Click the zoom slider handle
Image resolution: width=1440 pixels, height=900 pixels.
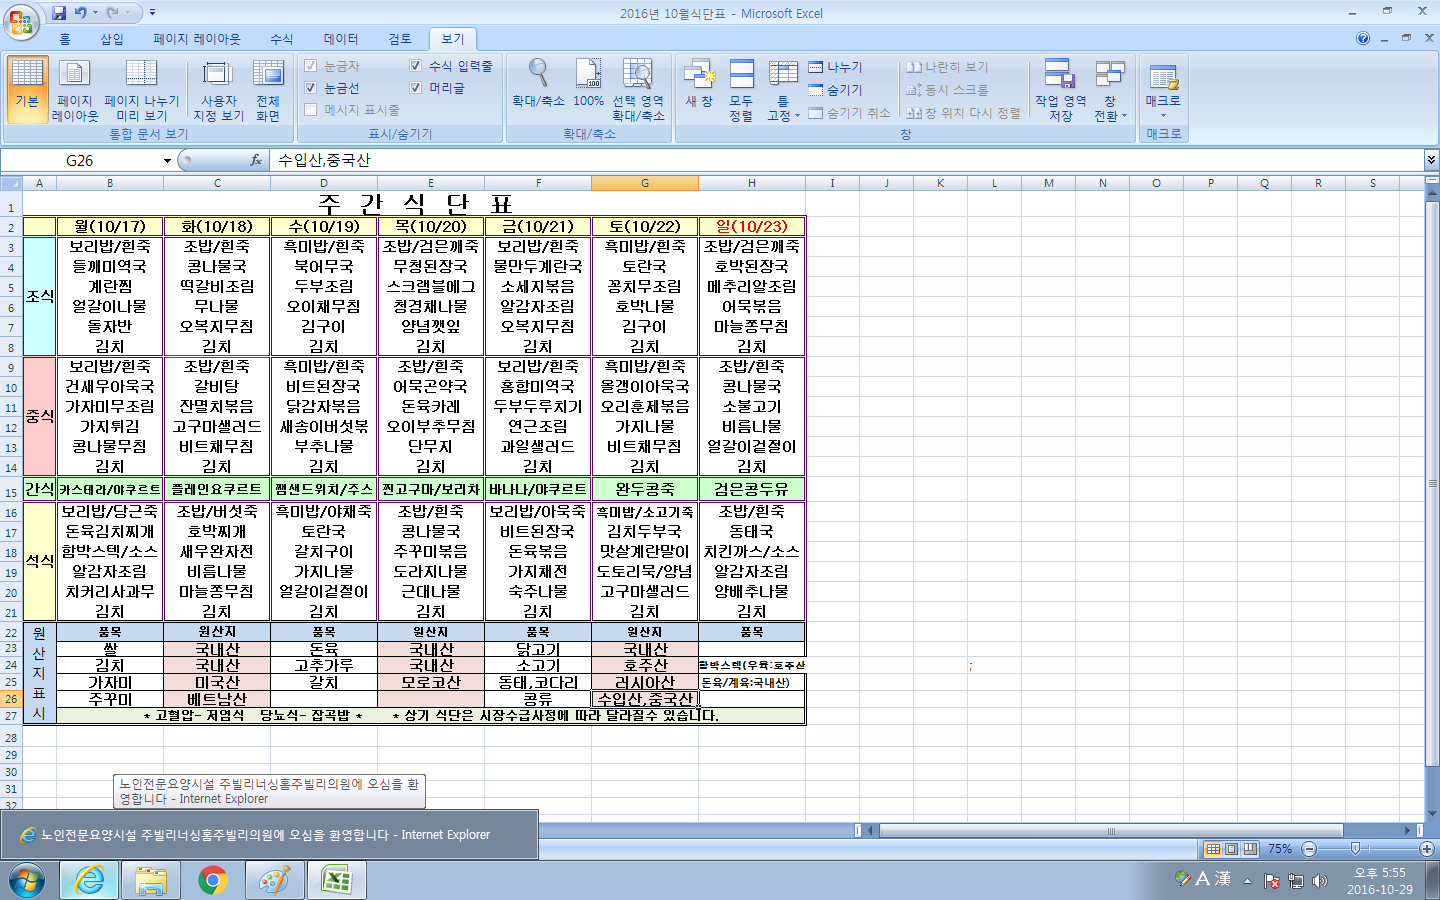coord(1355,849)
